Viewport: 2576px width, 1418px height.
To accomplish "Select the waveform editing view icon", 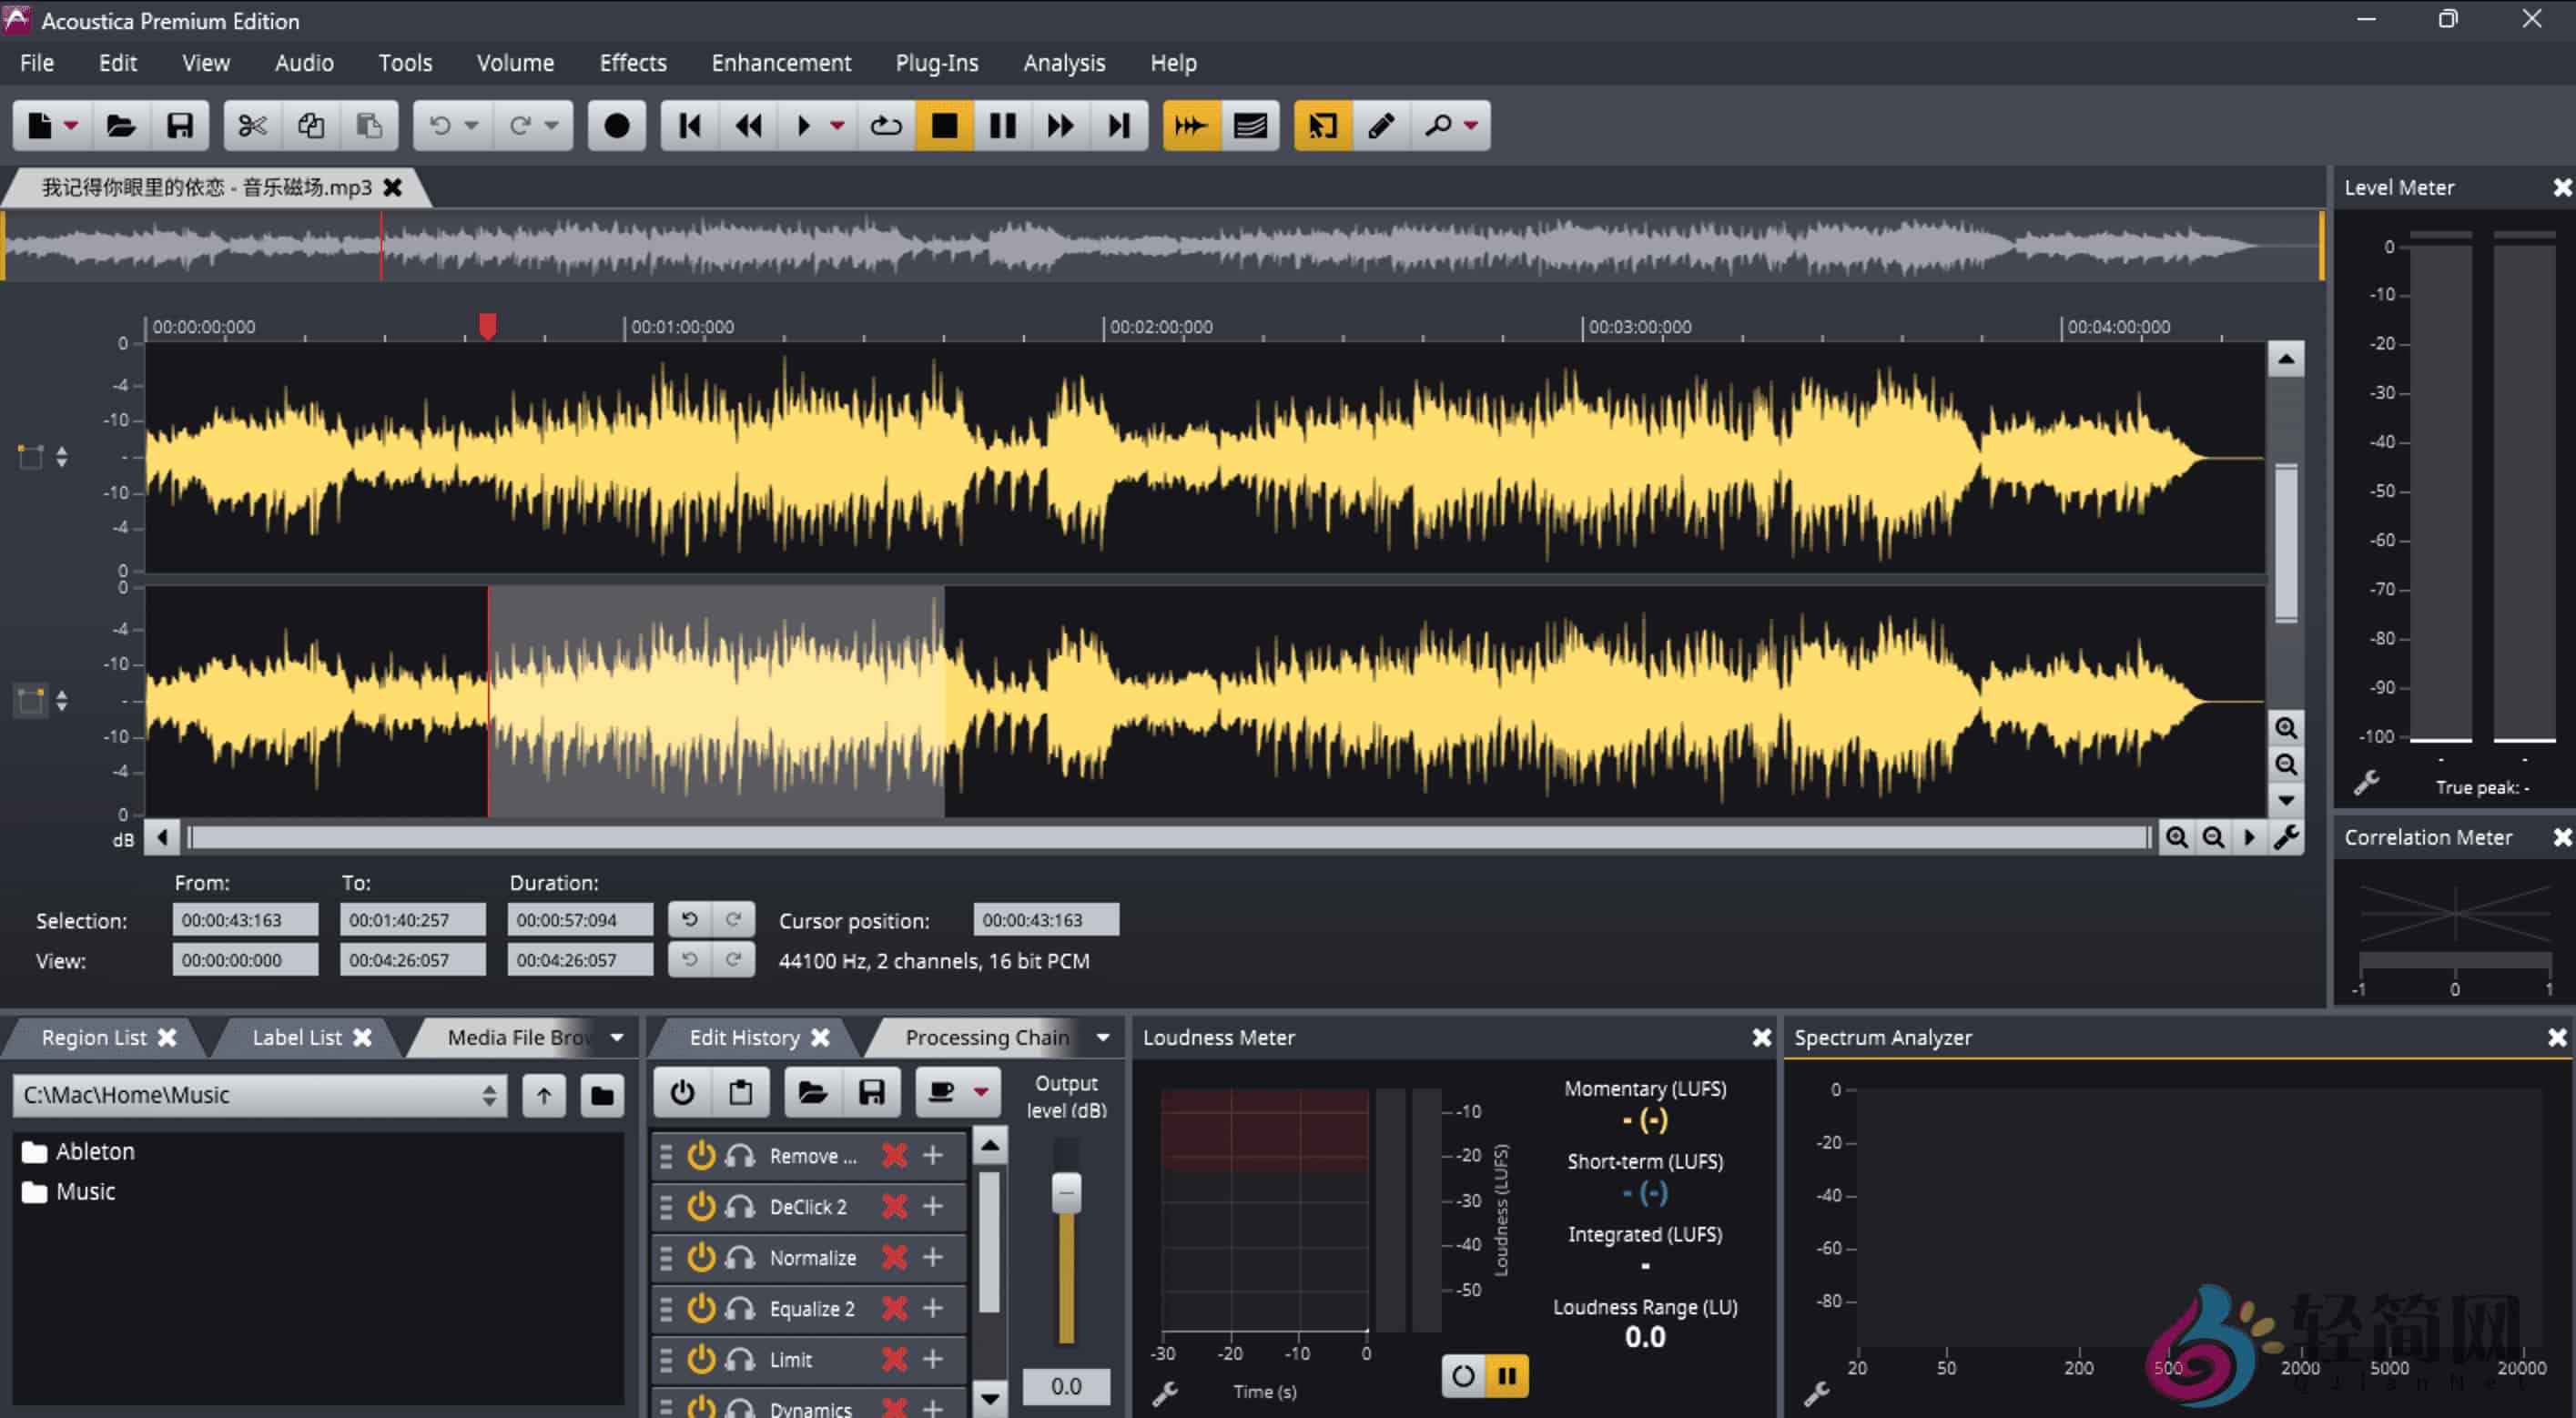I will coord(1191,125).
